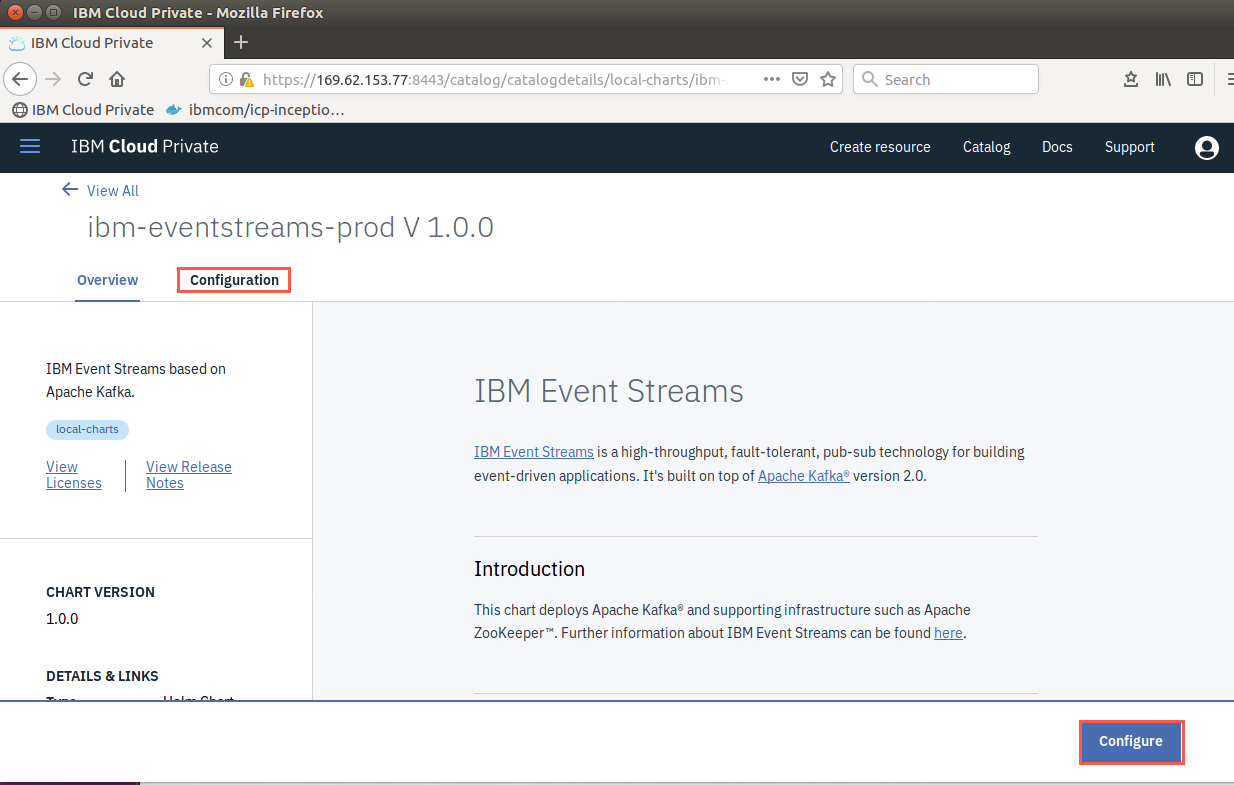Click the IBM Cloud Private header logo
Viewport: 1234px width, 785px height.
click(x=145, y=147)
